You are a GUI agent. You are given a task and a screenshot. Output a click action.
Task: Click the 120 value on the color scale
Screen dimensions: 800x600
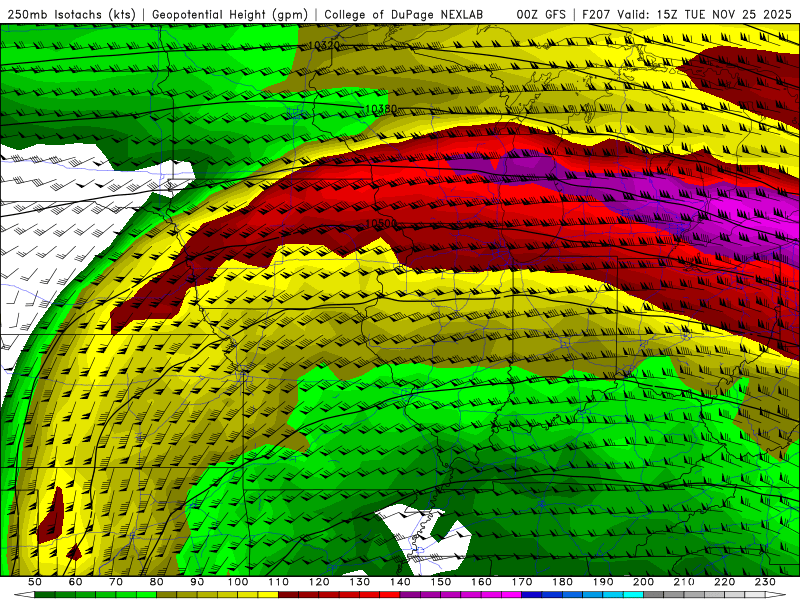[319, 582]
